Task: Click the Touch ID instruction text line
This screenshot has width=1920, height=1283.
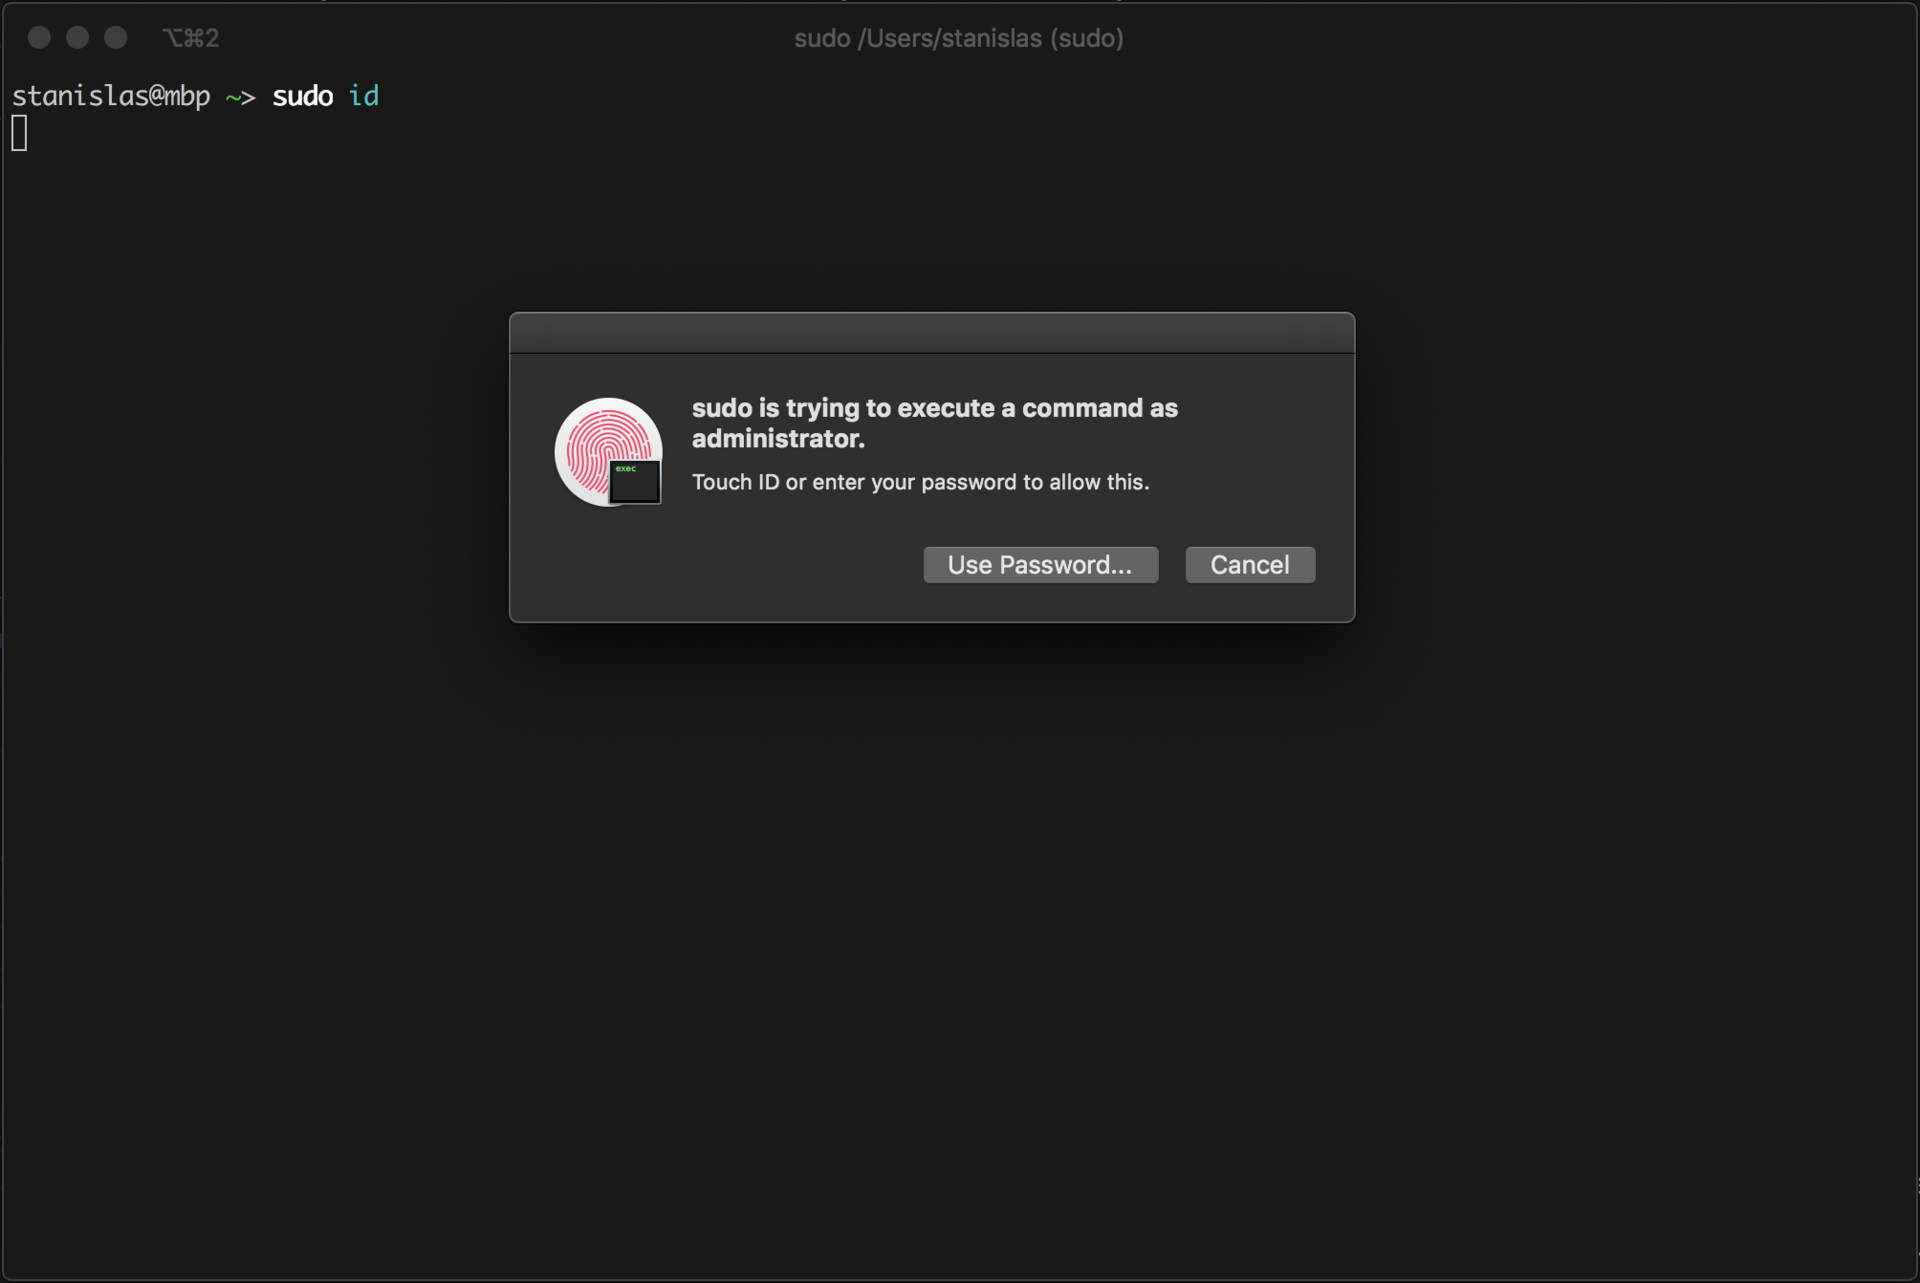Action: pos(919,482)
